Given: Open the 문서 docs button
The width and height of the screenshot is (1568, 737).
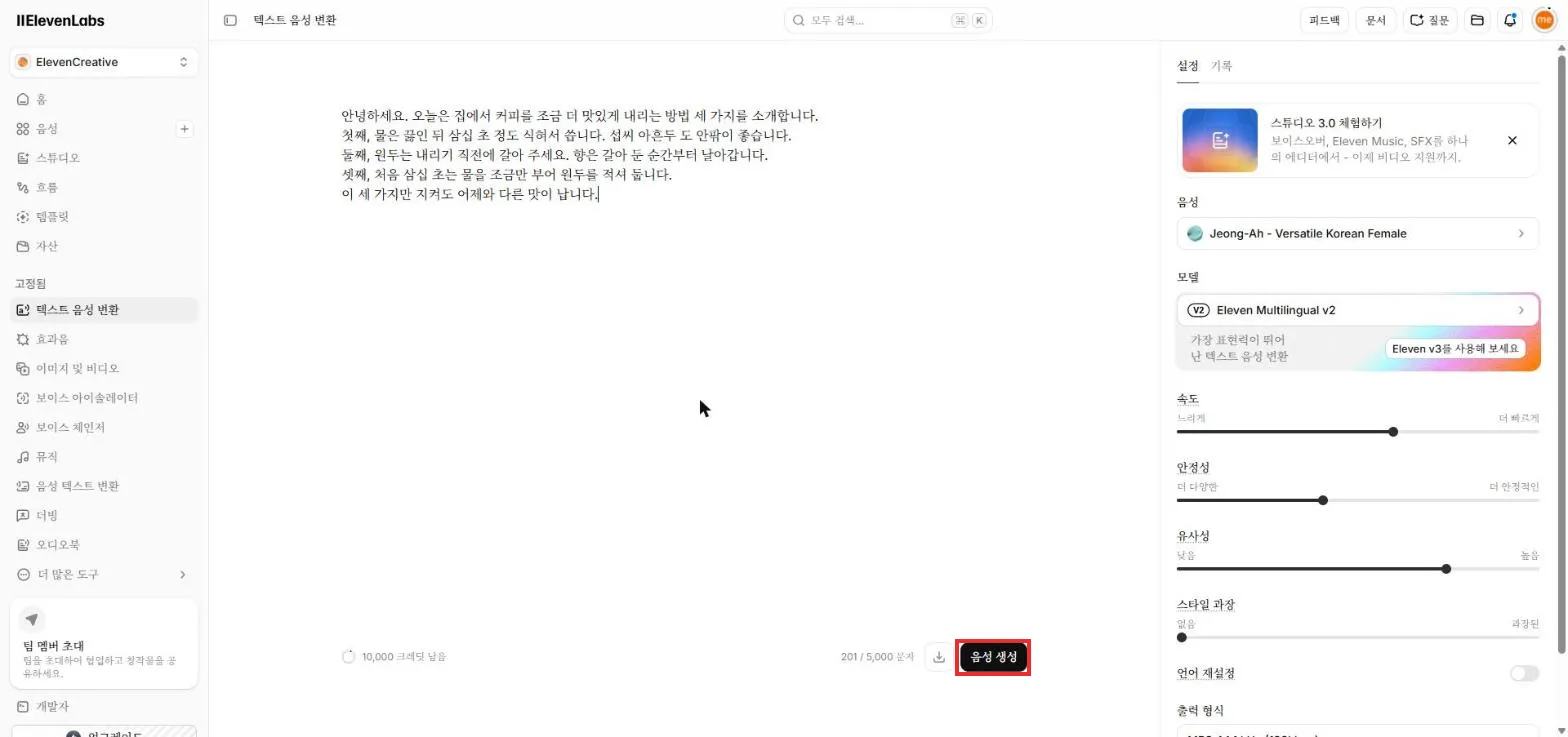Looking at the screenshot, I should [x=1376, y=20].
